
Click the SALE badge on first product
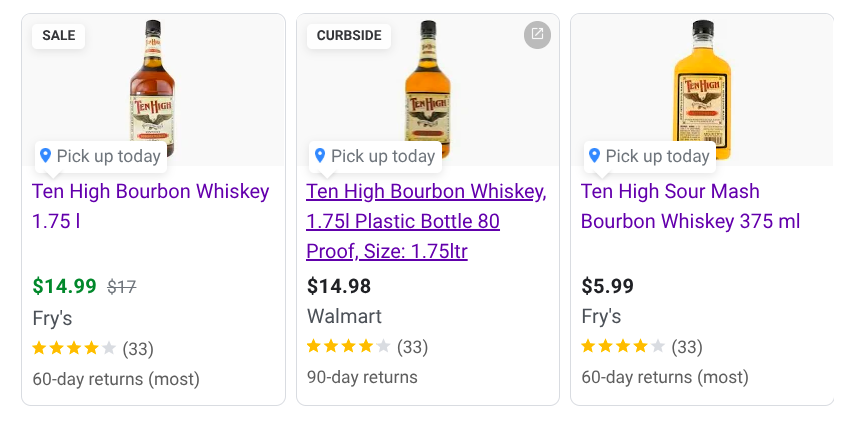58,35
